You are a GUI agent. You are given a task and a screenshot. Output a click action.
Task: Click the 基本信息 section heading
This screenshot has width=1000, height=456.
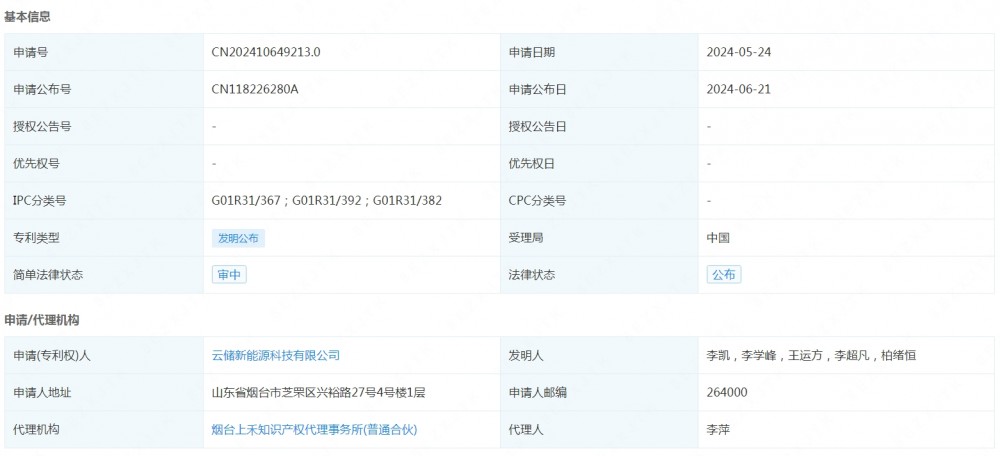pyautogui.click(x=28, y=17)
